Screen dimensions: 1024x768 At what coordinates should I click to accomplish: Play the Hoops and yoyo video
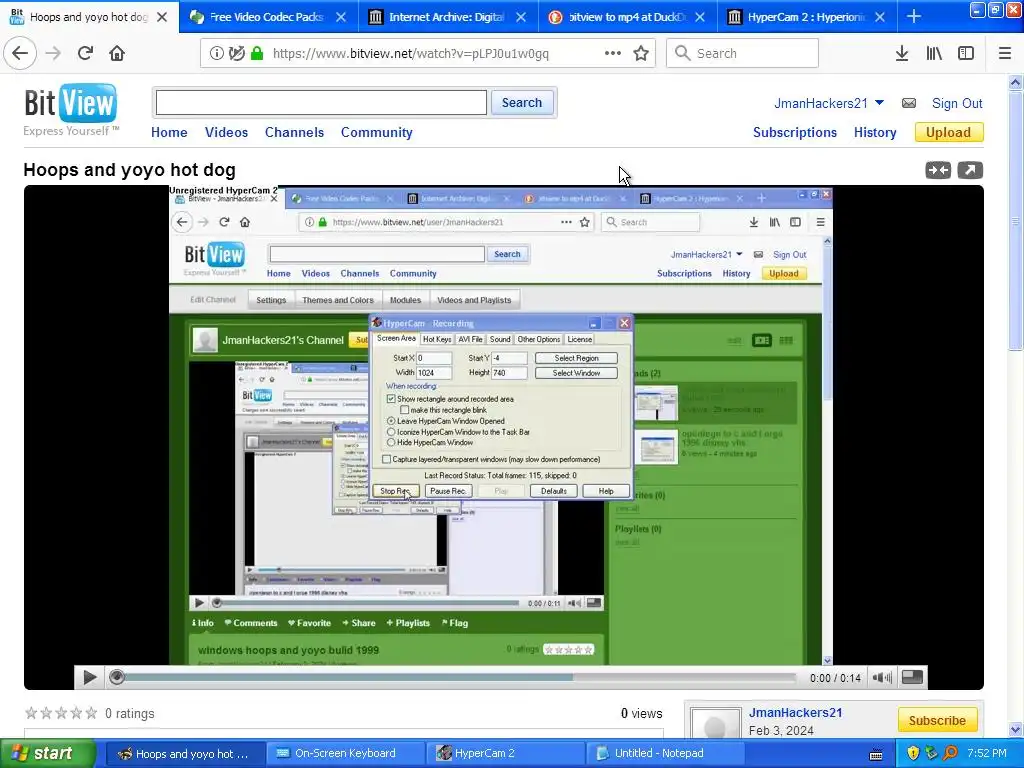(90, 678)
